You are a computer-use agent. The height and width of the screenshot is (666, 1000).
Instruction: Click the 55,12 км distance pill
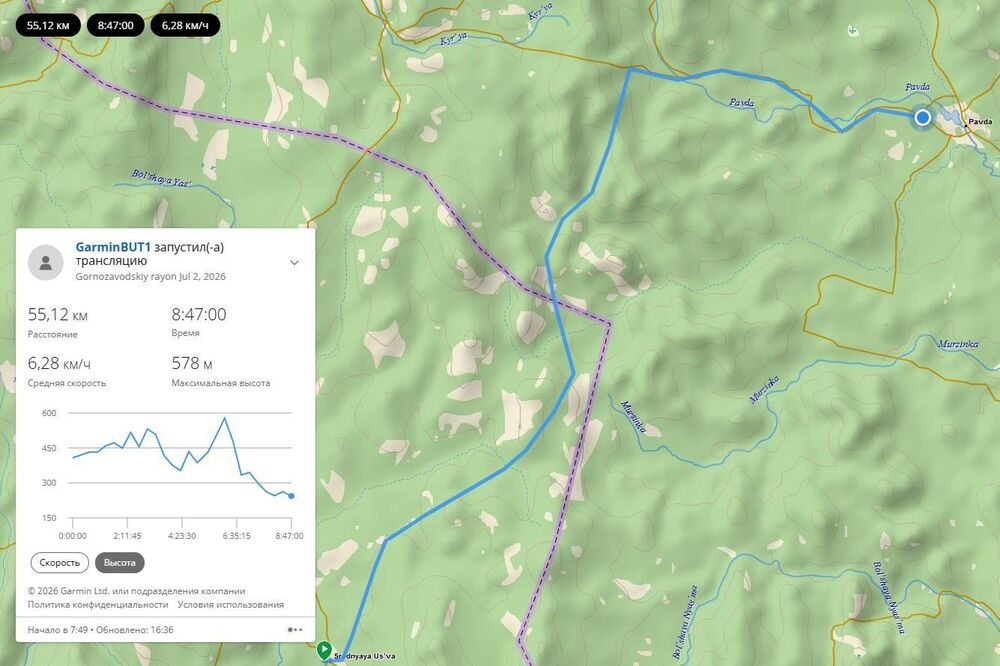pos(48,26)
